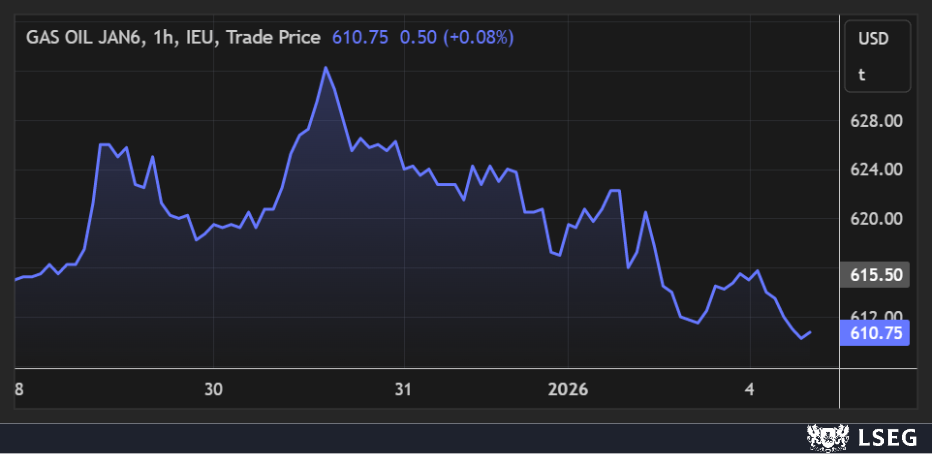This screenshot has width=933, height=454.
Task: Click the 4 date axis label
Action: pyautogui.click(x=750, y=388)
